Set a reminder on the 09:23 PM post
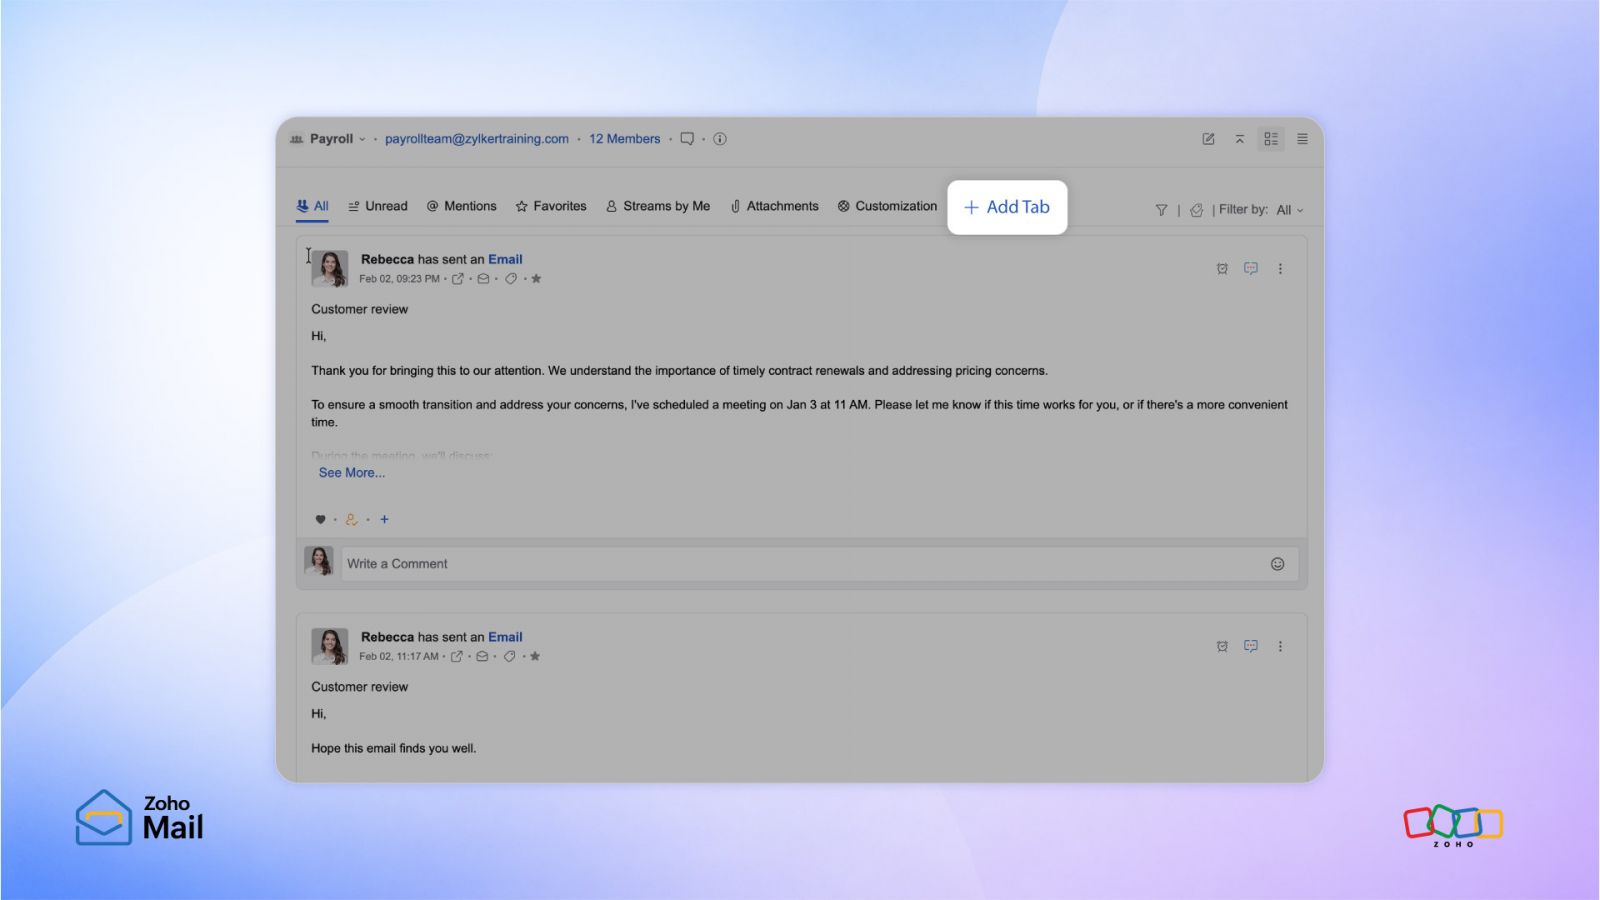Viewport: 1600px width, 900px height. [x=1222, y=269]
